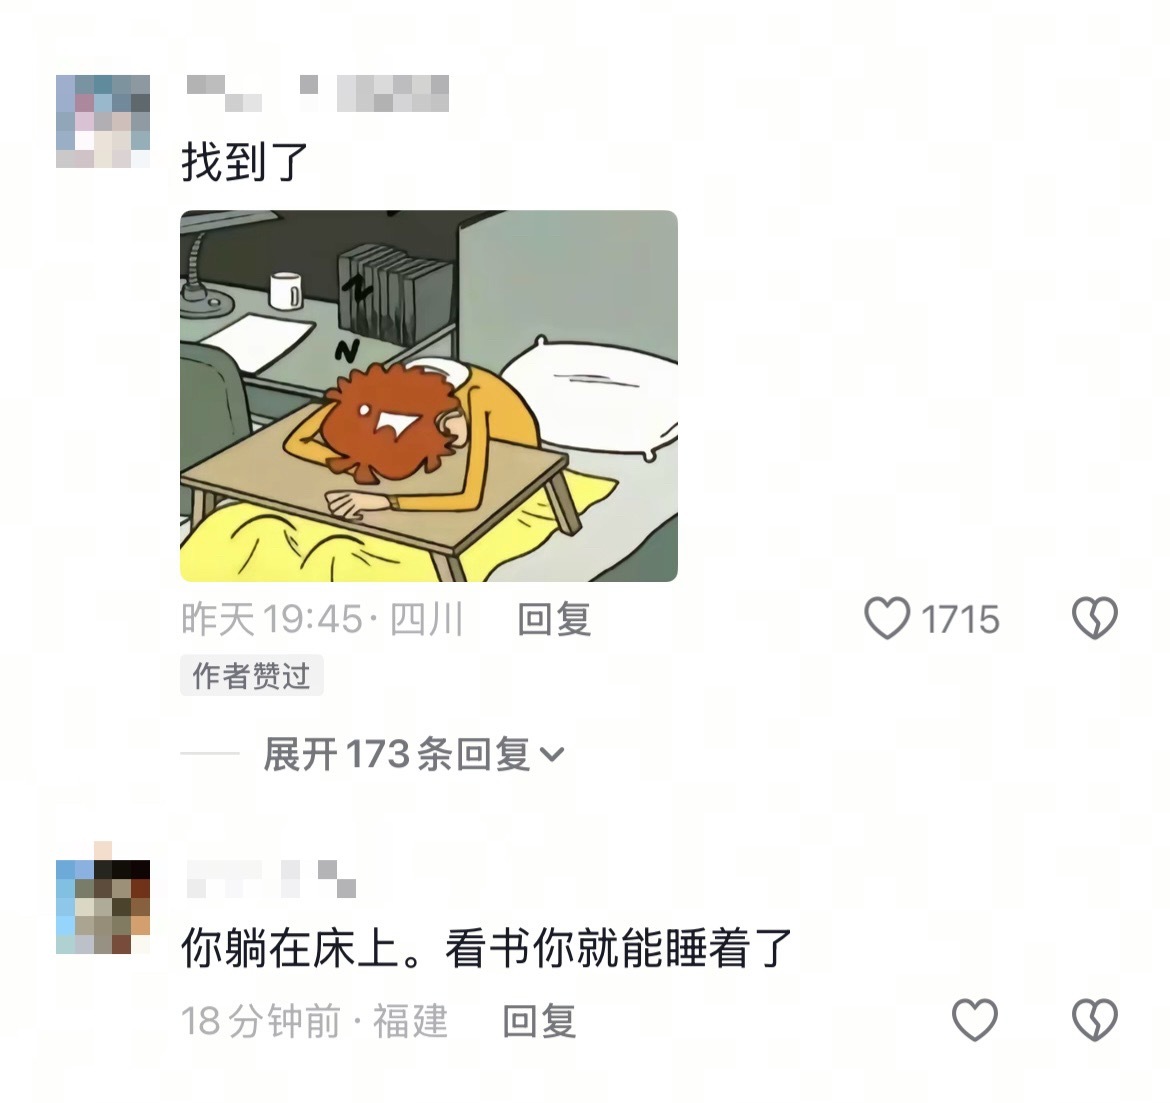
Task: Open the first commenter's pixelated avatar
Action: 103,121
